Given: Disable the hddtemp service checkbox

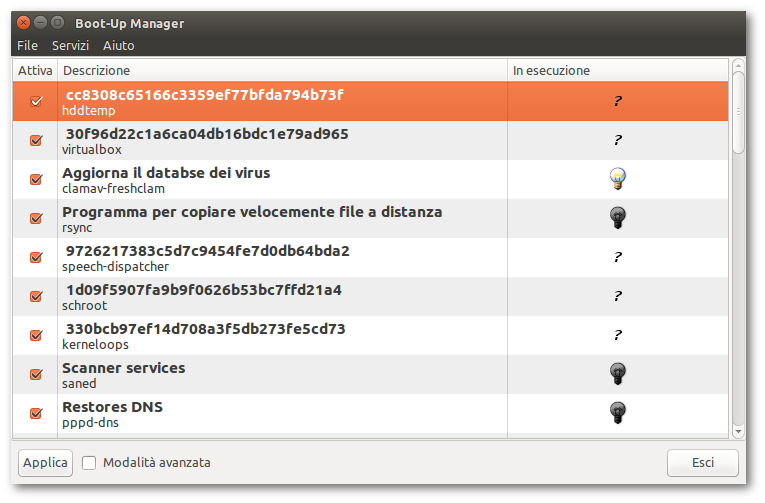Looking at the screenshot, I should point(36,101).
